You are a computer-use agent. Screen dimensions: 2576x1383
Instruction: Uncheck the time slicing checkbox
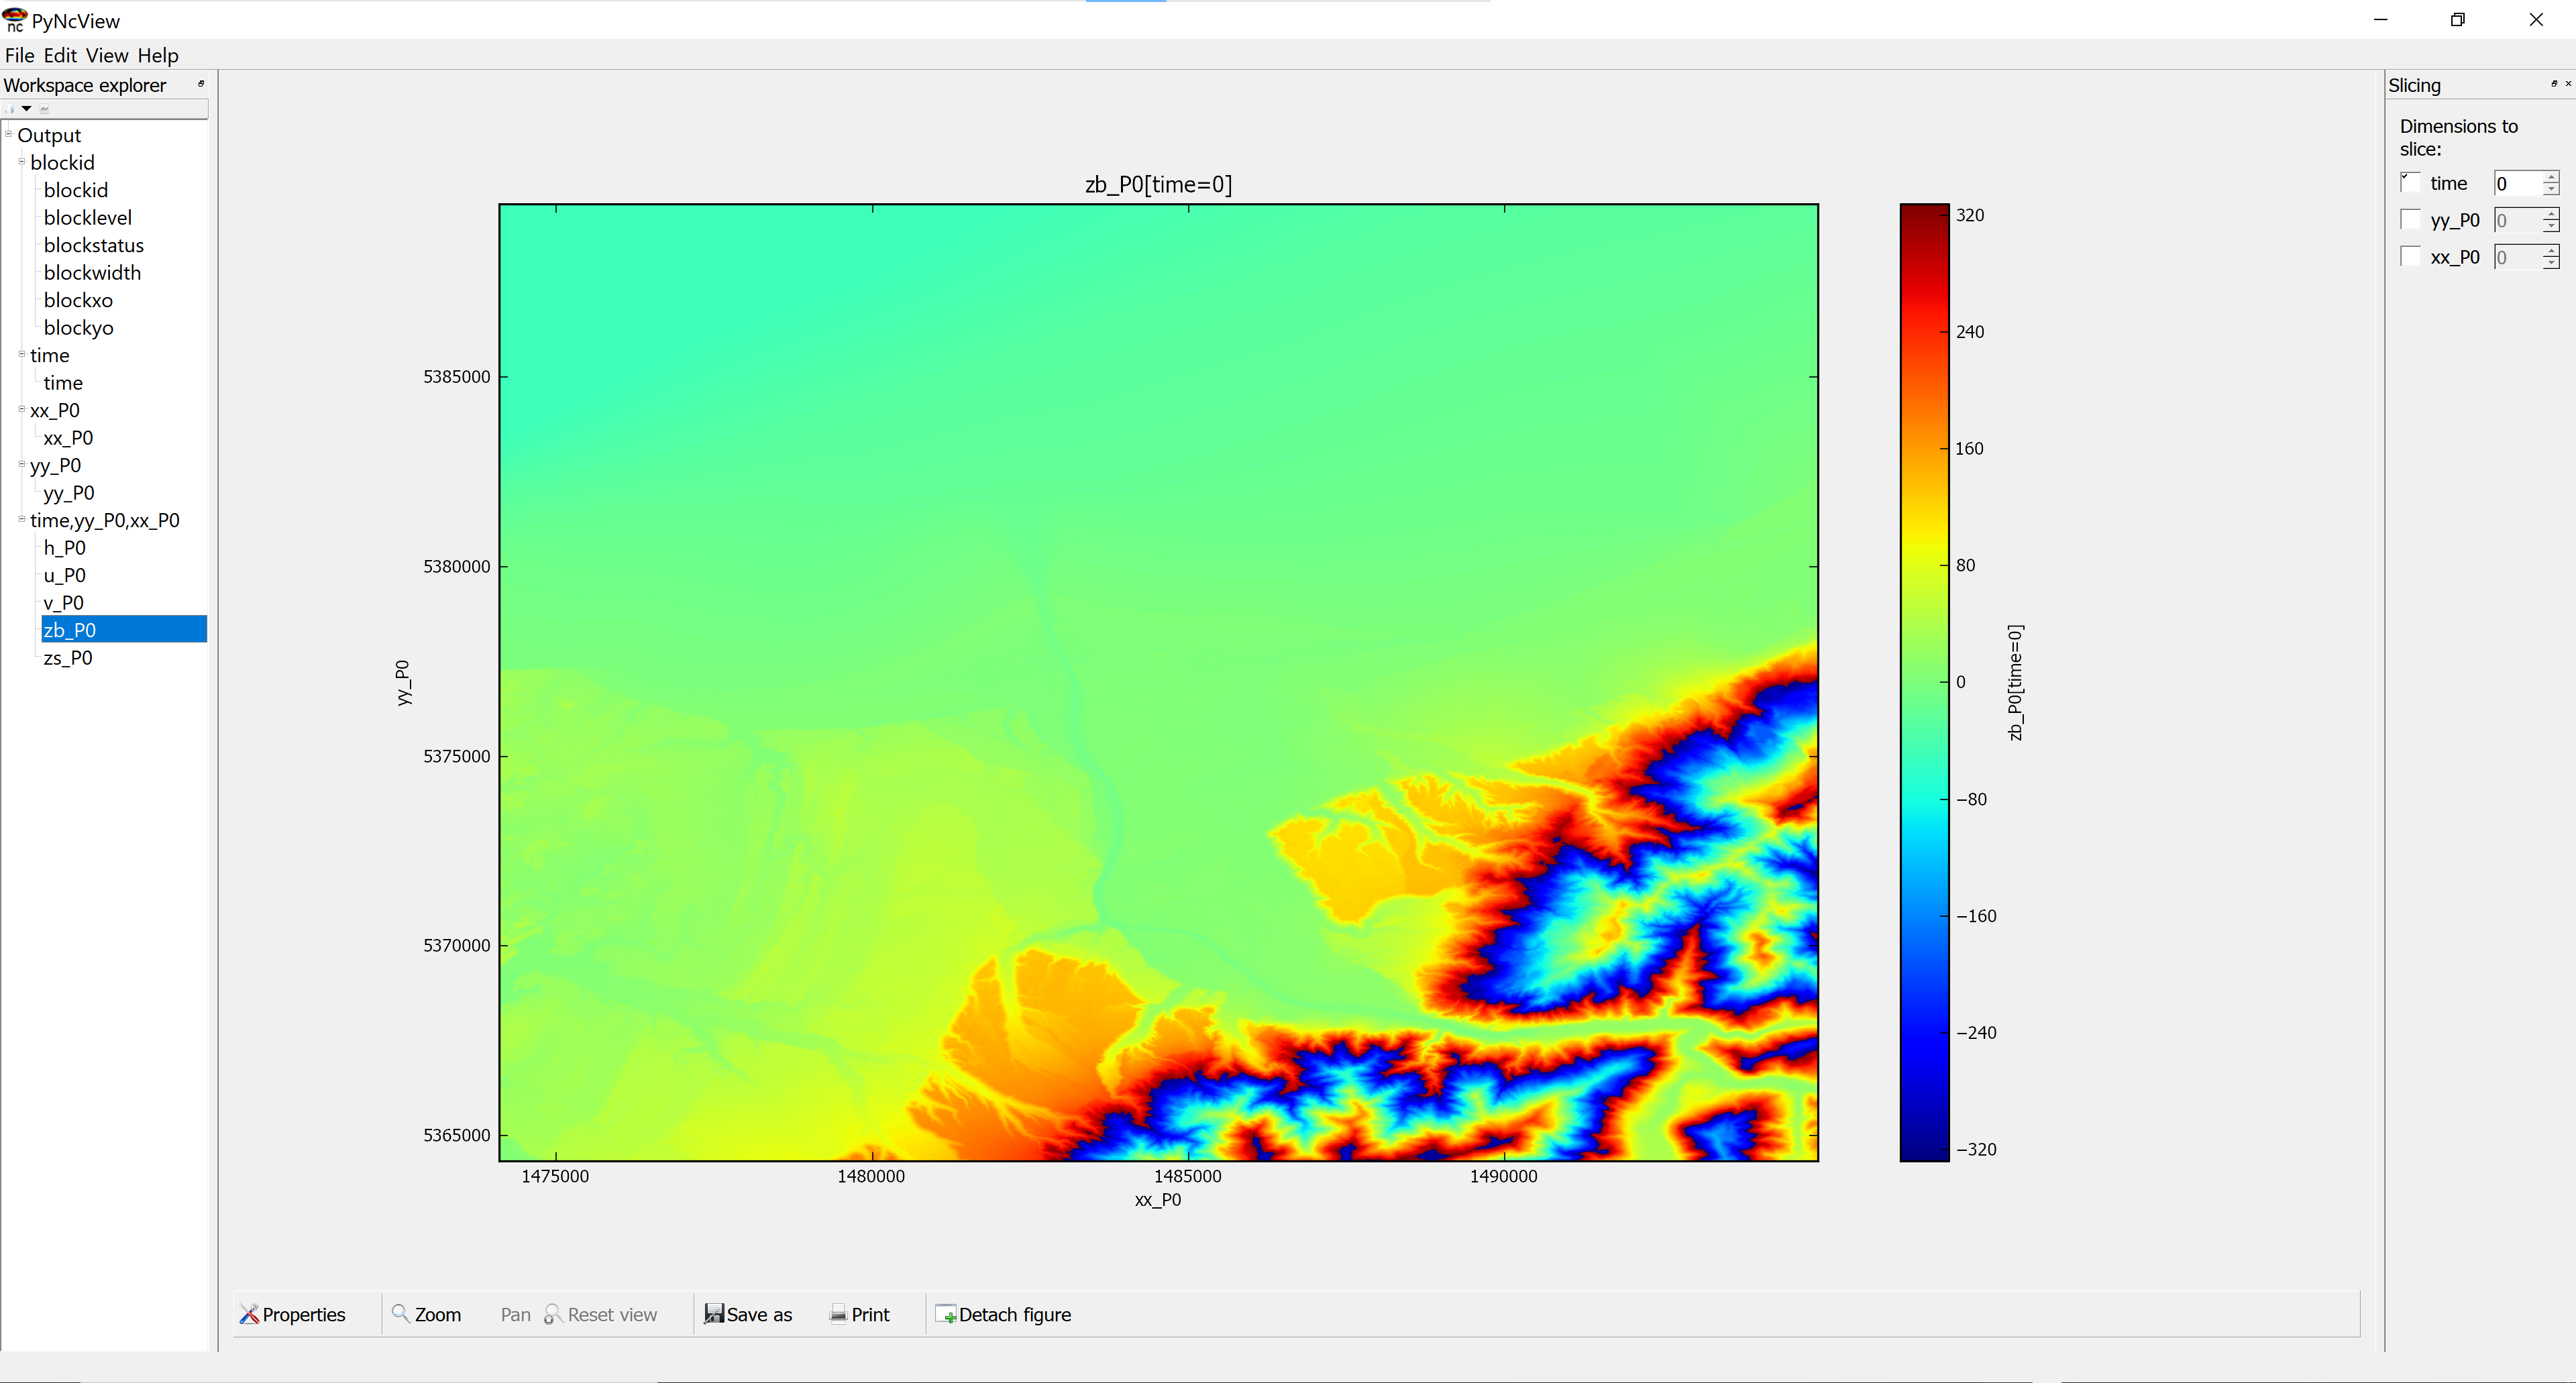pos(2410,183)
